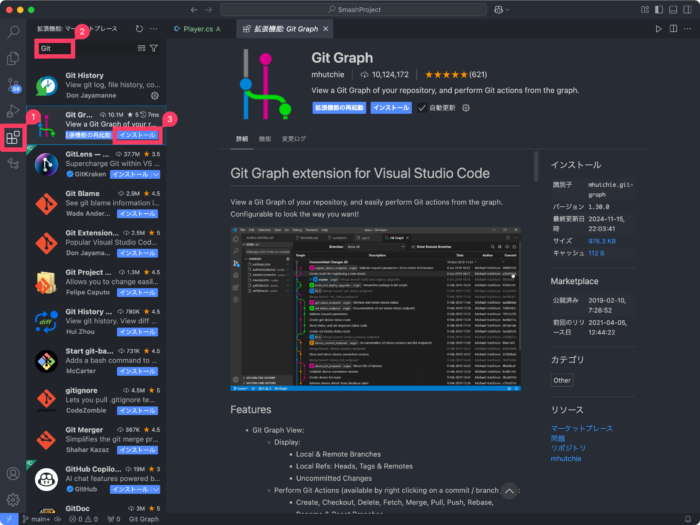Open the Search view in activity bar
700x525 pixels.
[13, 32]
